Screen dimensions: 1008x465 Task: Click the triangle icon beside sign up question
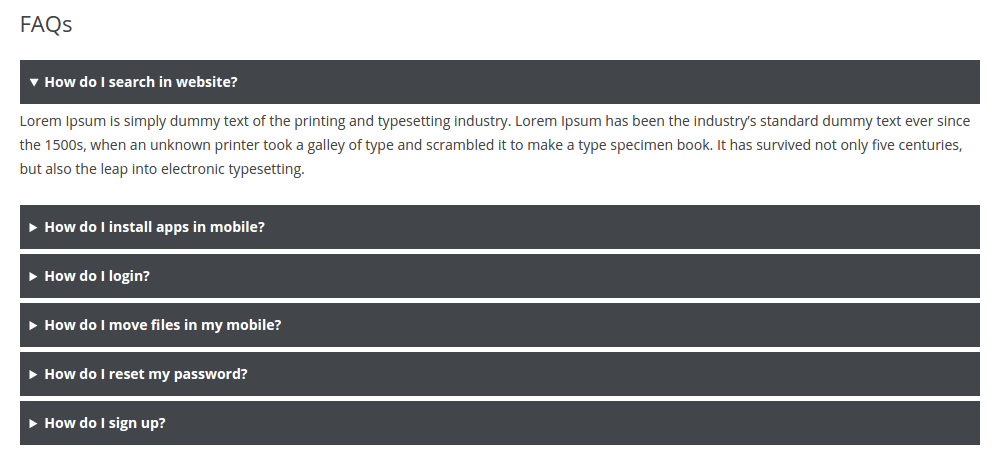pyautogui.click(x=33, y=423)
